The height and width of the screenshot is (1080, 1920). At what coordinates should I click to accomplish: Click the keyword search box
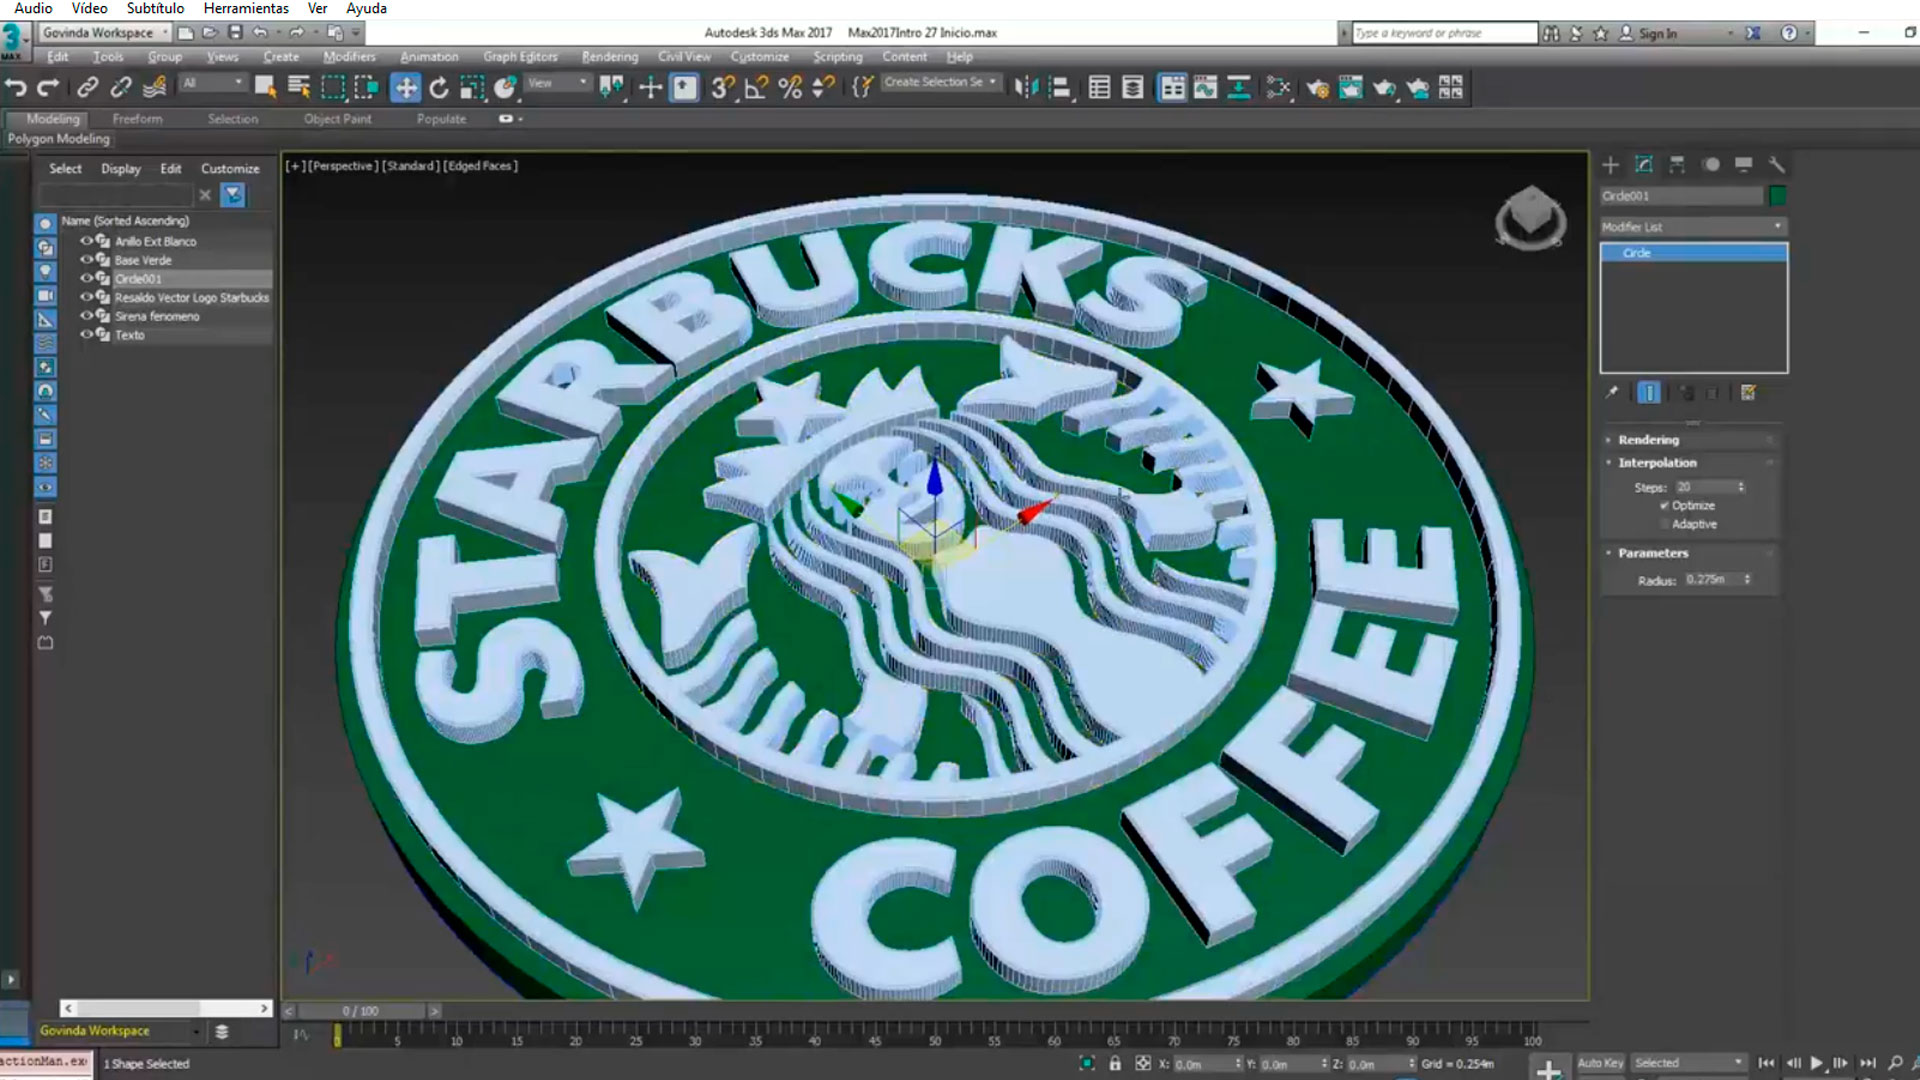(x=1444, y=33)
